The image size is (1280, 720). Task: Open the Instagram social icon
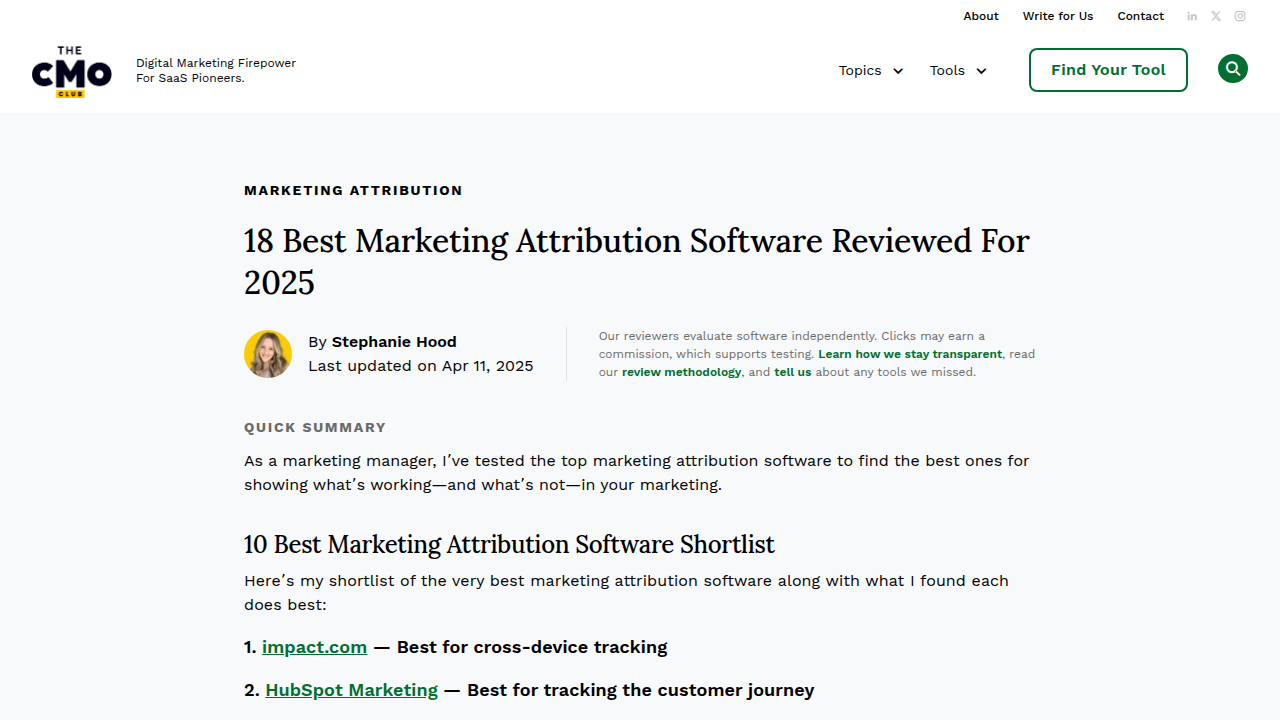[1240, 16]
